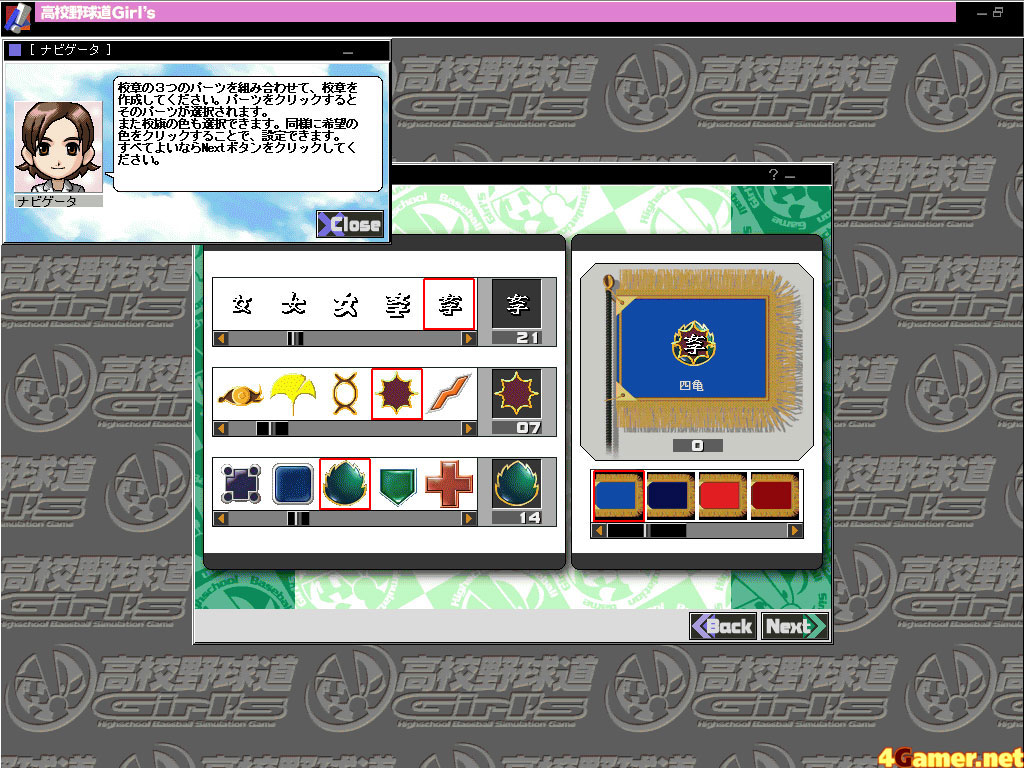Select the third stylized kanji character option

coord(345,305)
